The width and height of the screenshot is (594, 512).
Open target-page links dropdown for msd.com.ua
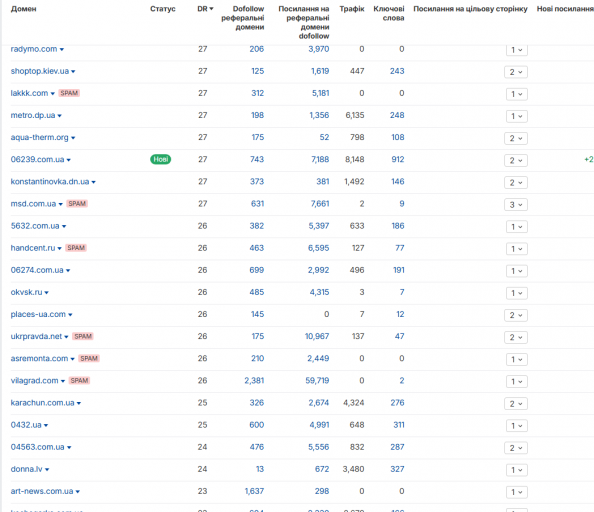pos(516,205)
